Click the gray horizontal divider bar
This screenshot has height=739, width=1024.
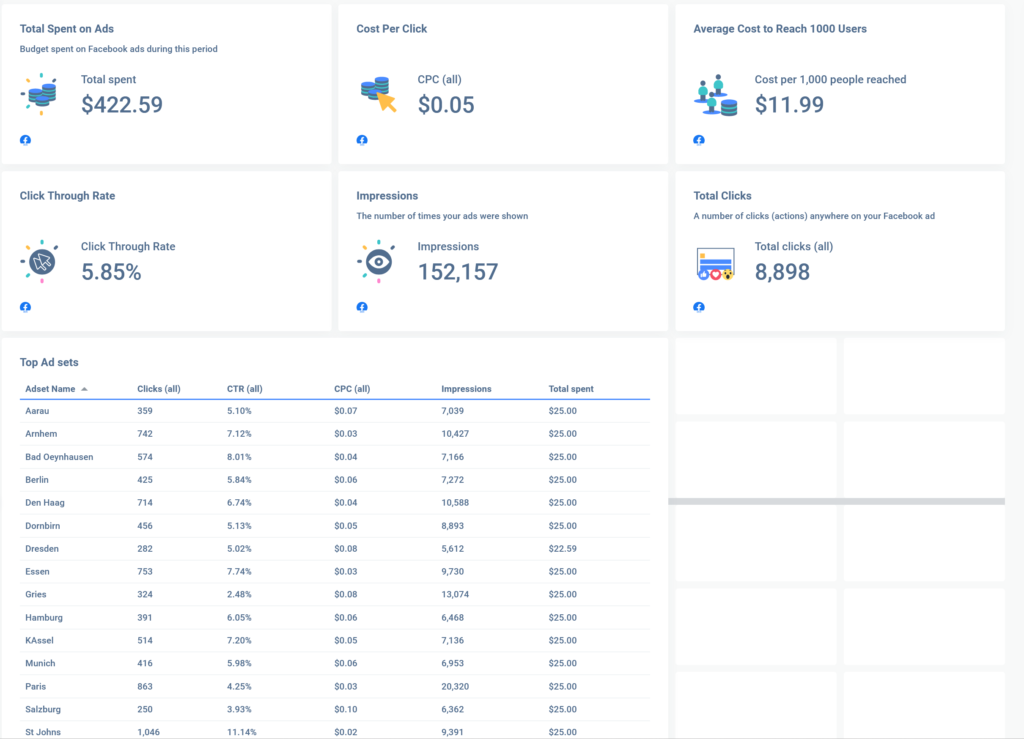[x=836, y=501]
